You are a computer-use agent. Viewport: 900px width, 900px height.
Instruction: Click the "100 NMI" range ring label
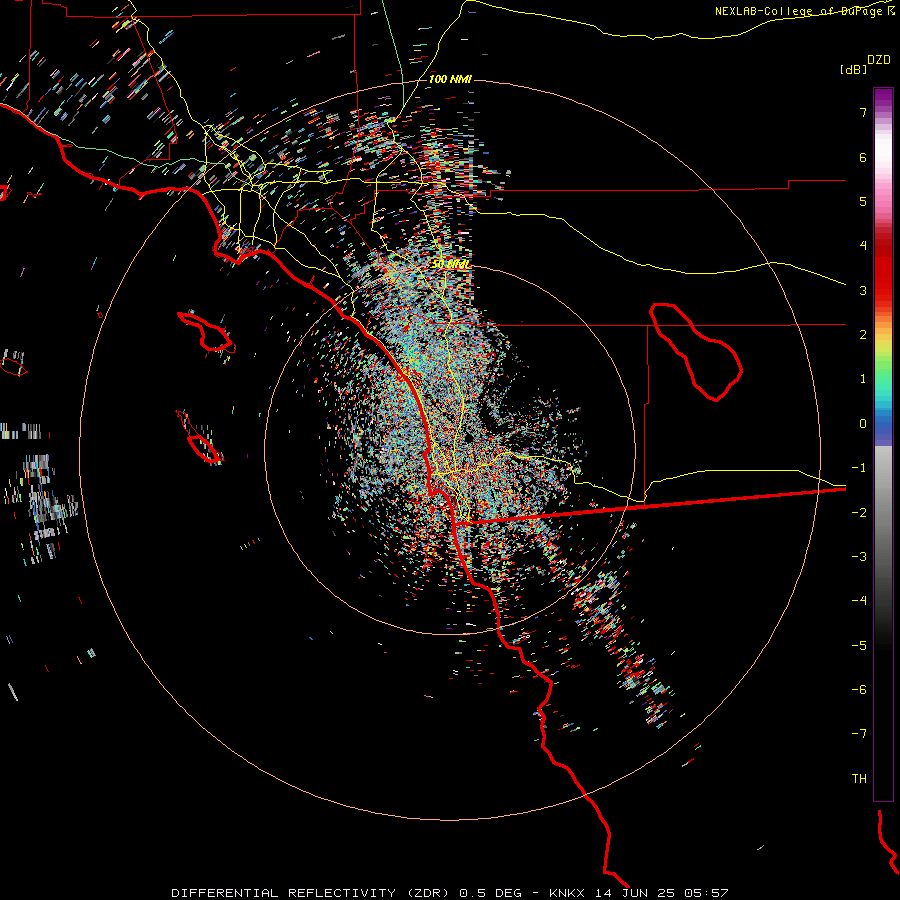point(450,79)
